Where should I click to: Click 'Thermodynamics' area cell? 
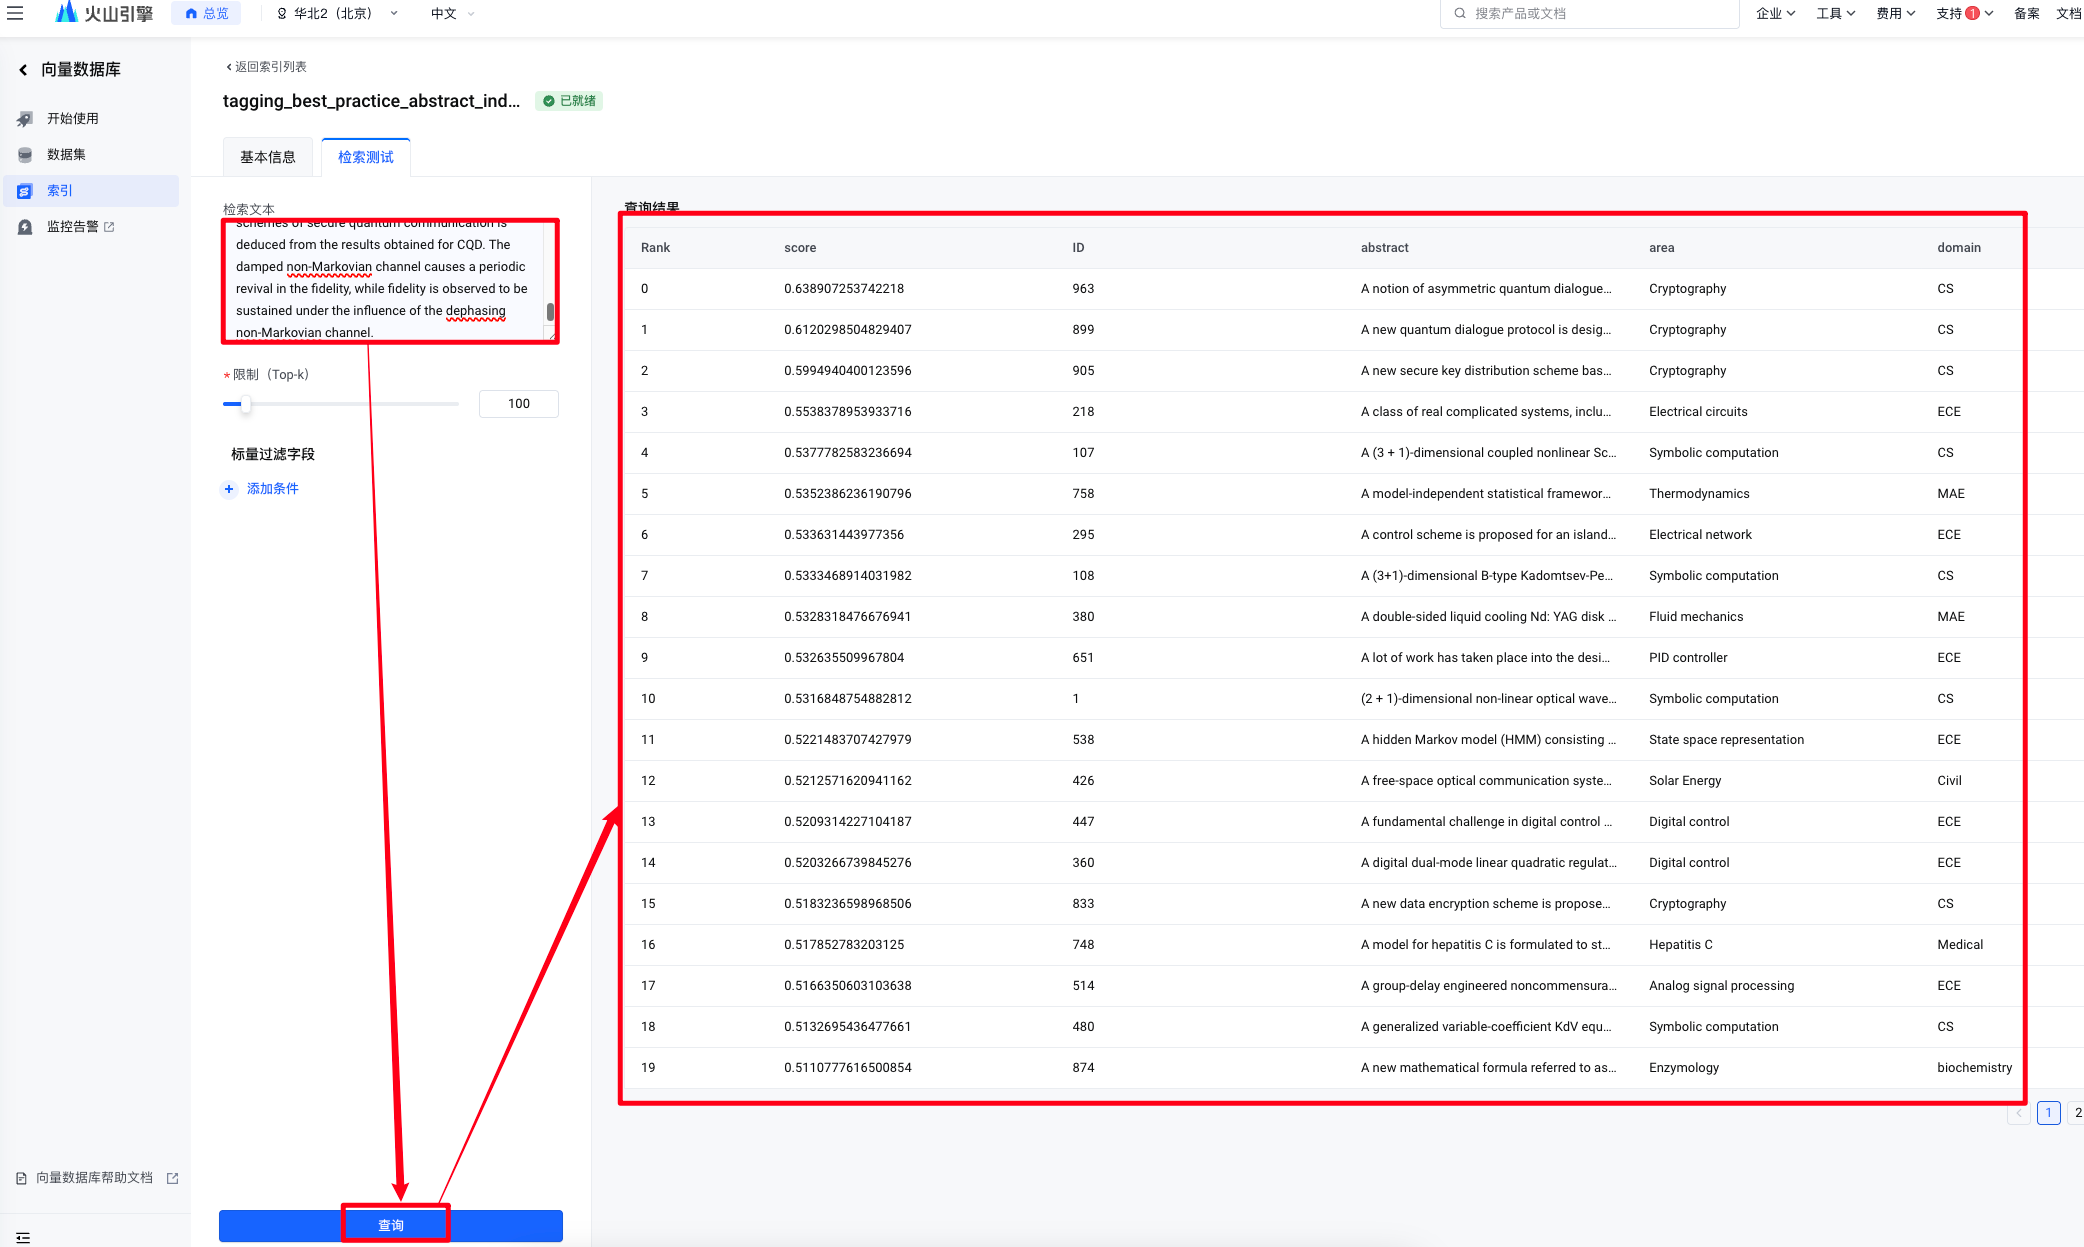coord(1699,494)
